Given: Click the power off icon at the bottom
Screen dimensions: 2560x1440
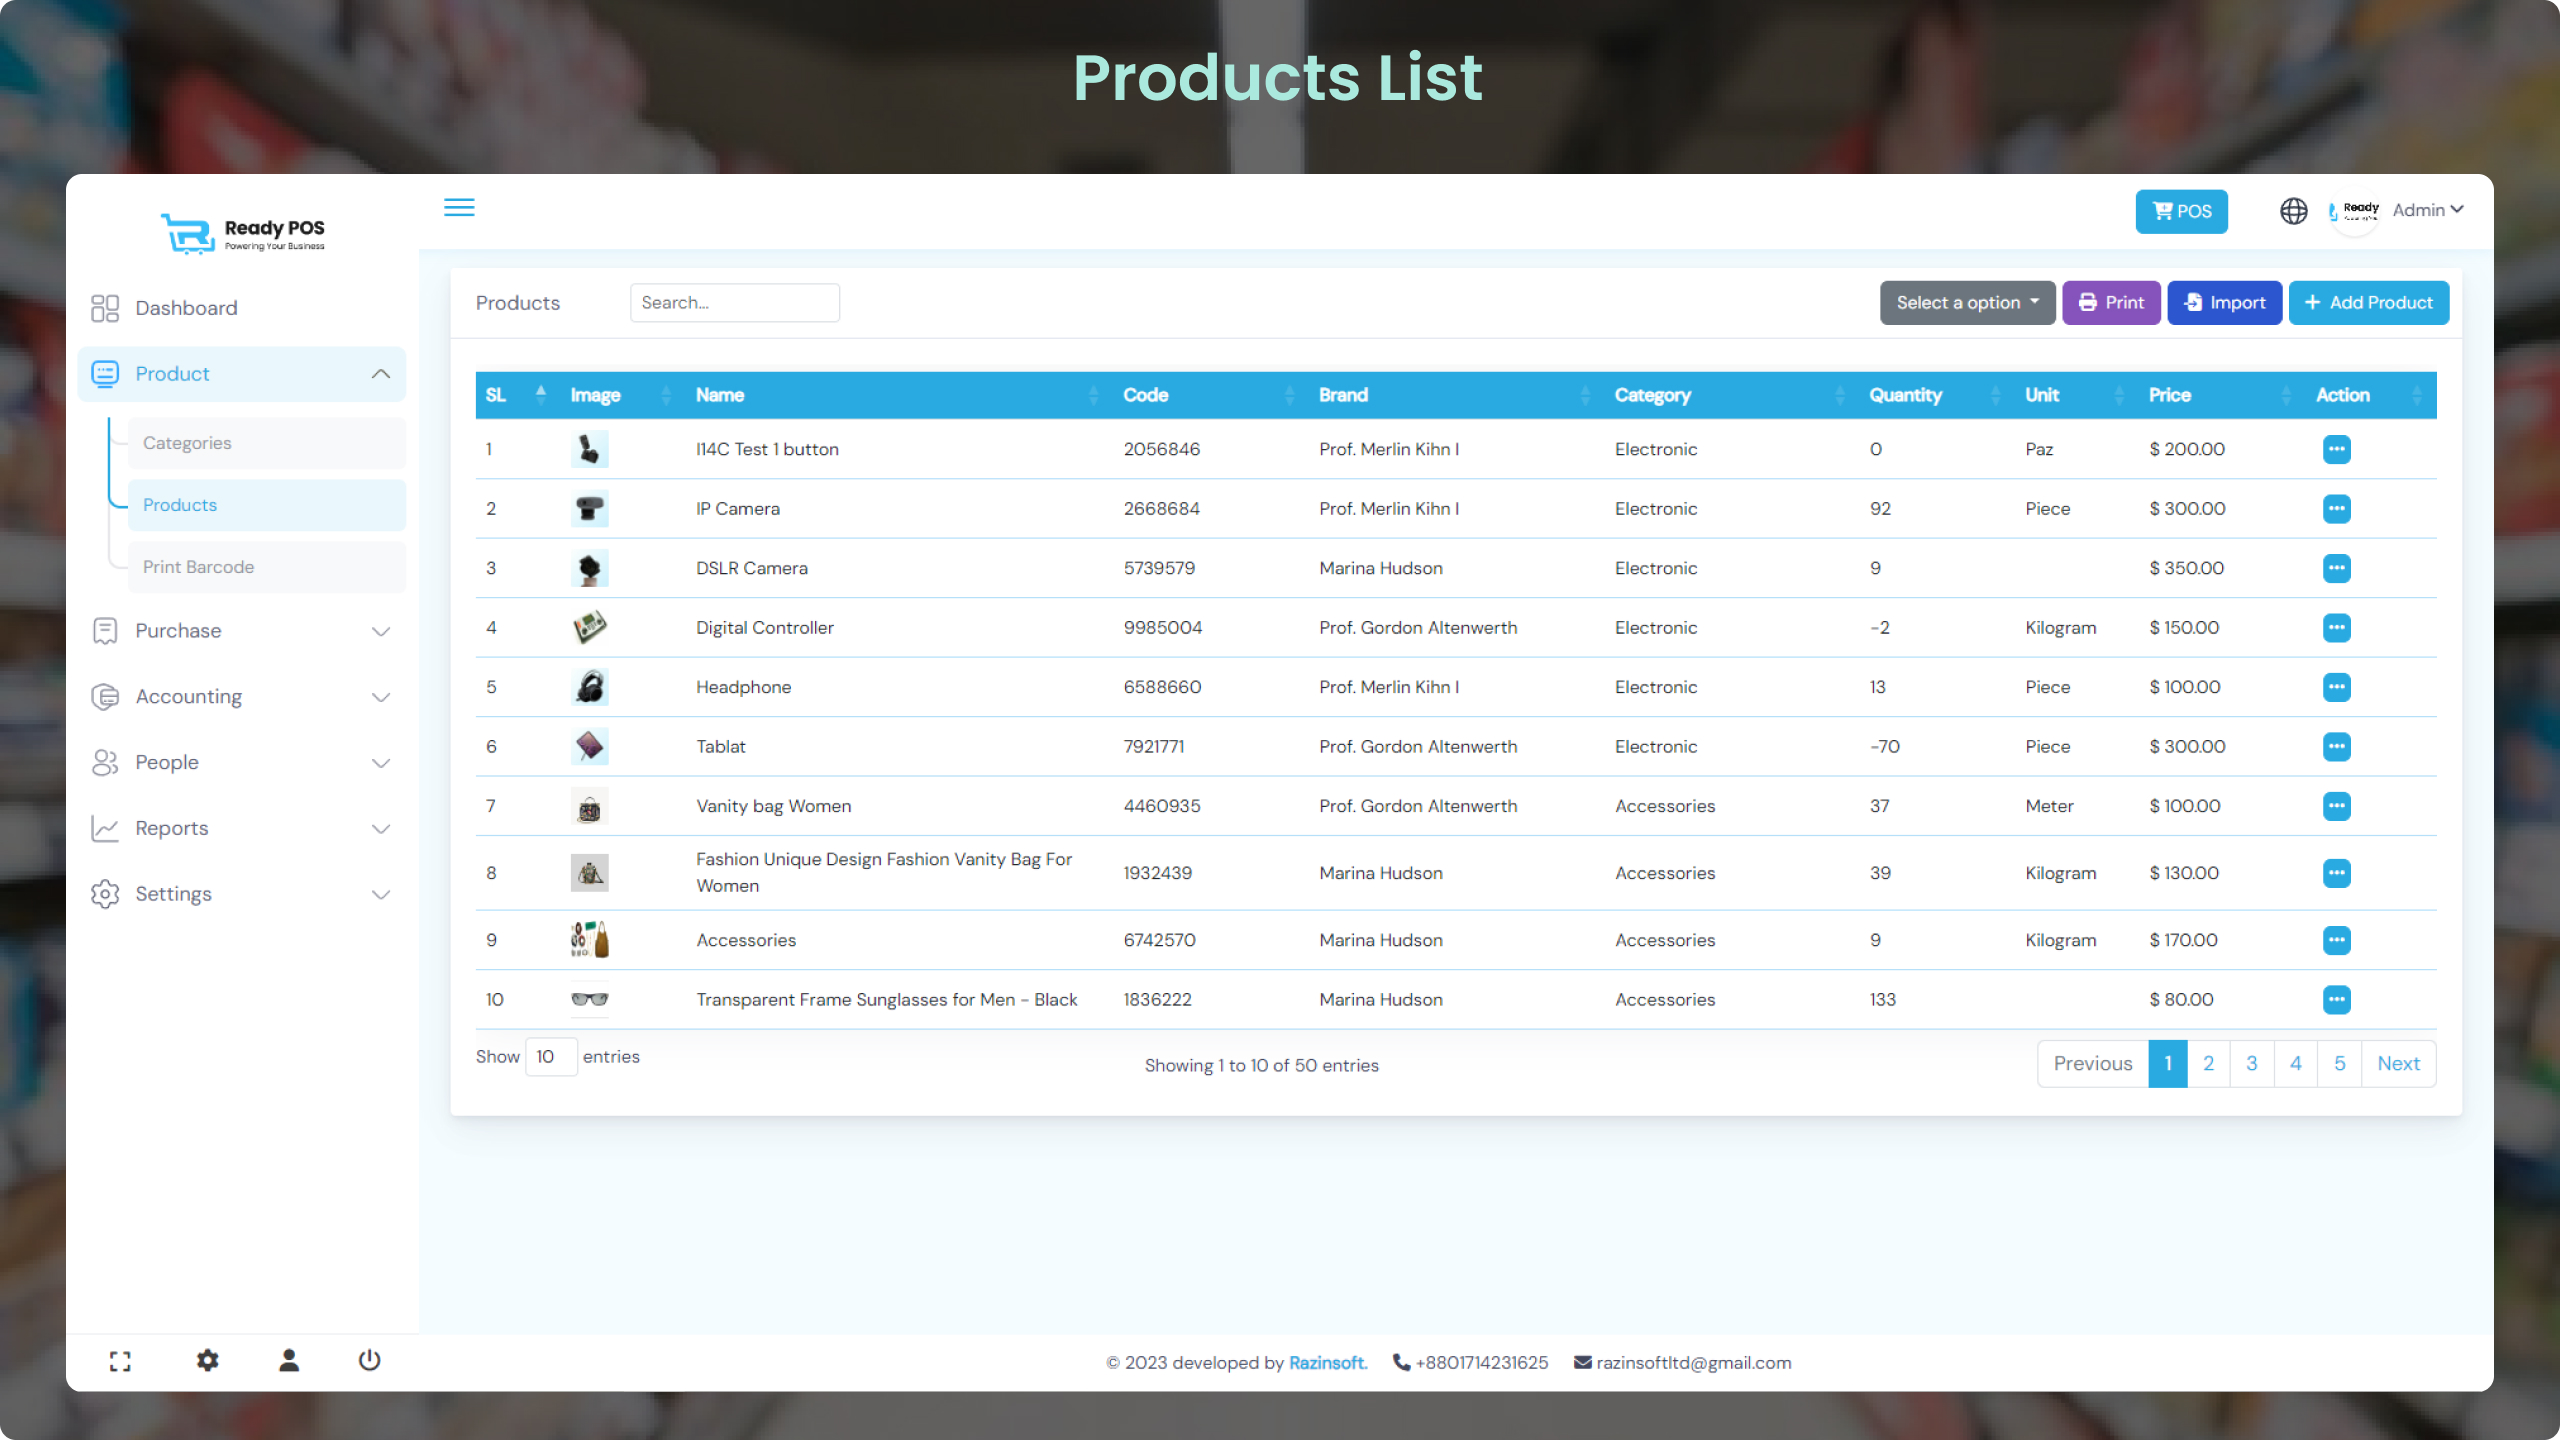Looking at the screenshot, I should coord(368,1360).
